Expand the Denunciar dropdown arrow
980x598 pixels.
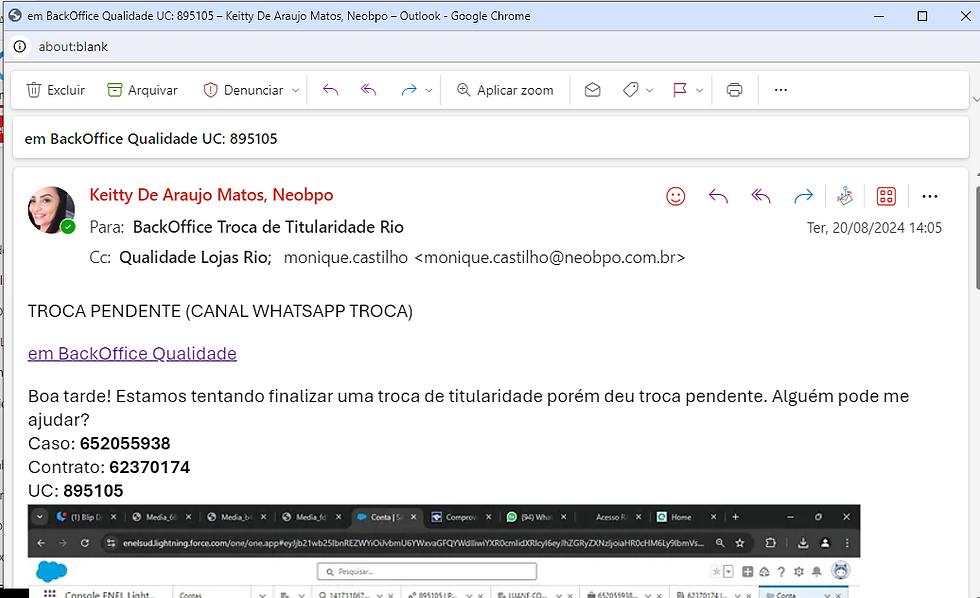296,90
